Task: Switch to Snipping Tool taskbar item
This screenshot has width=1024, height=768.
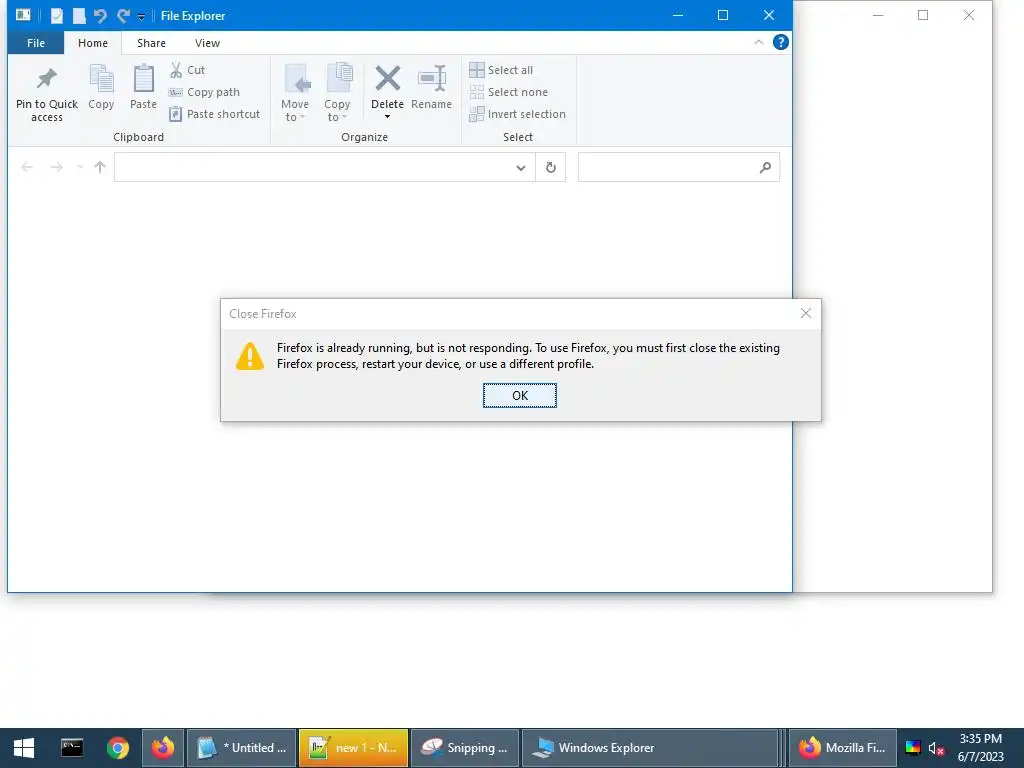Action: (465, 748)
